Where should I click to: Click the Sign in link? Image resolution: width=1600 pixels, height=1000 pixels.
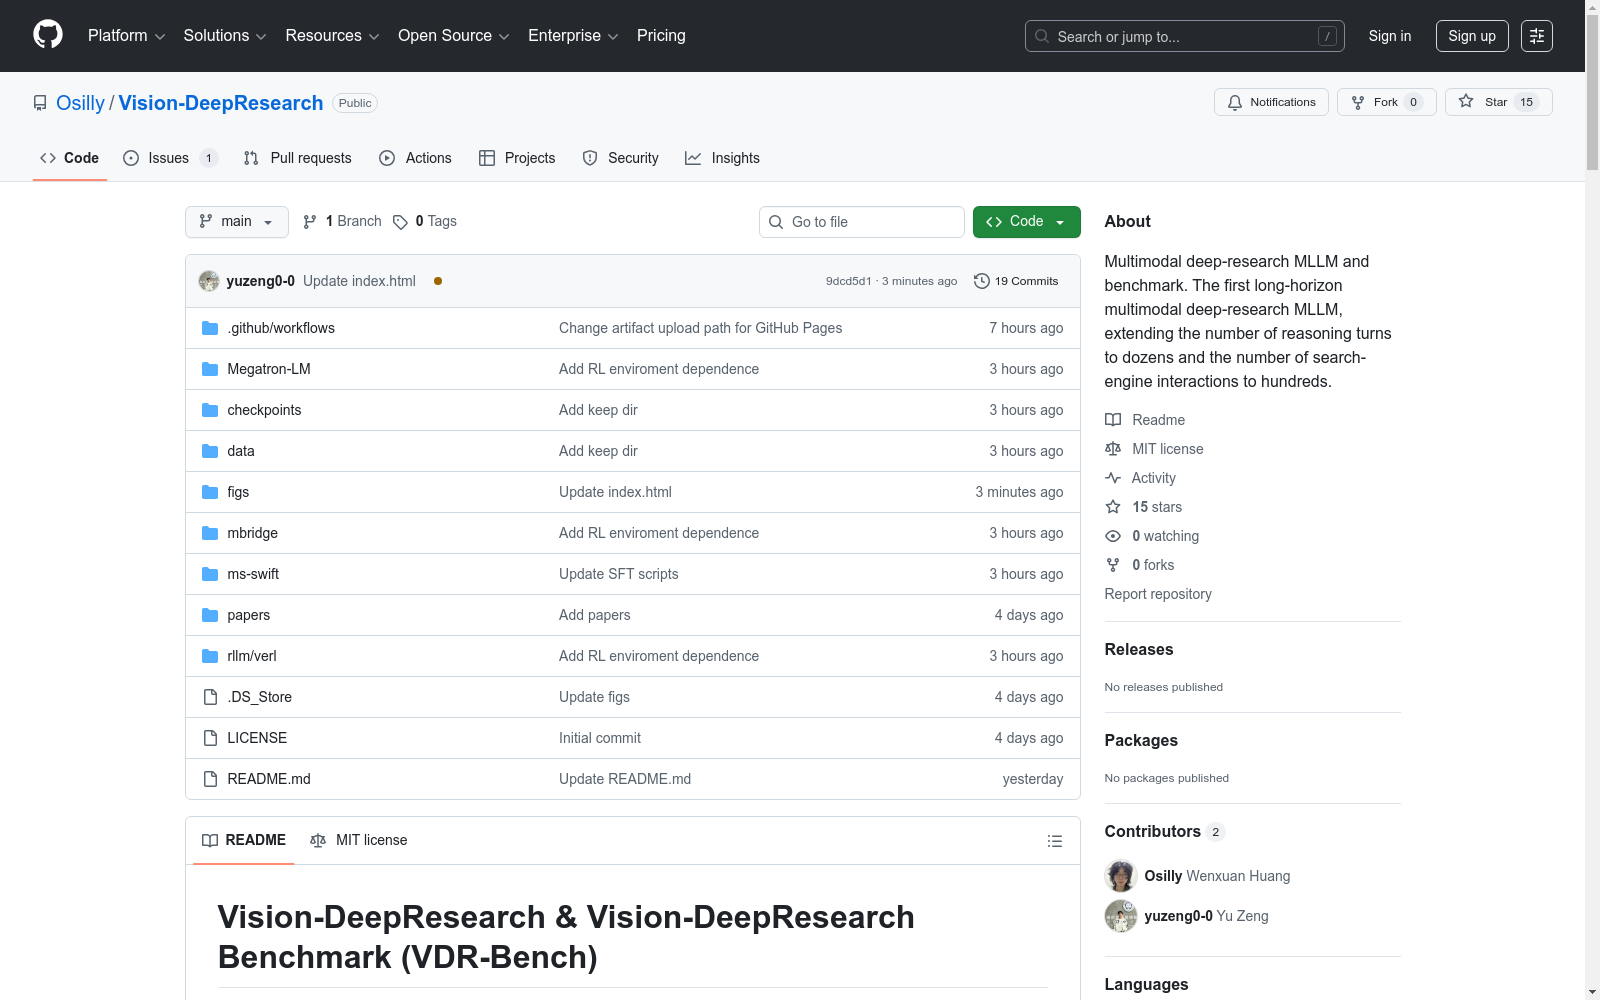coord(1390,36)
